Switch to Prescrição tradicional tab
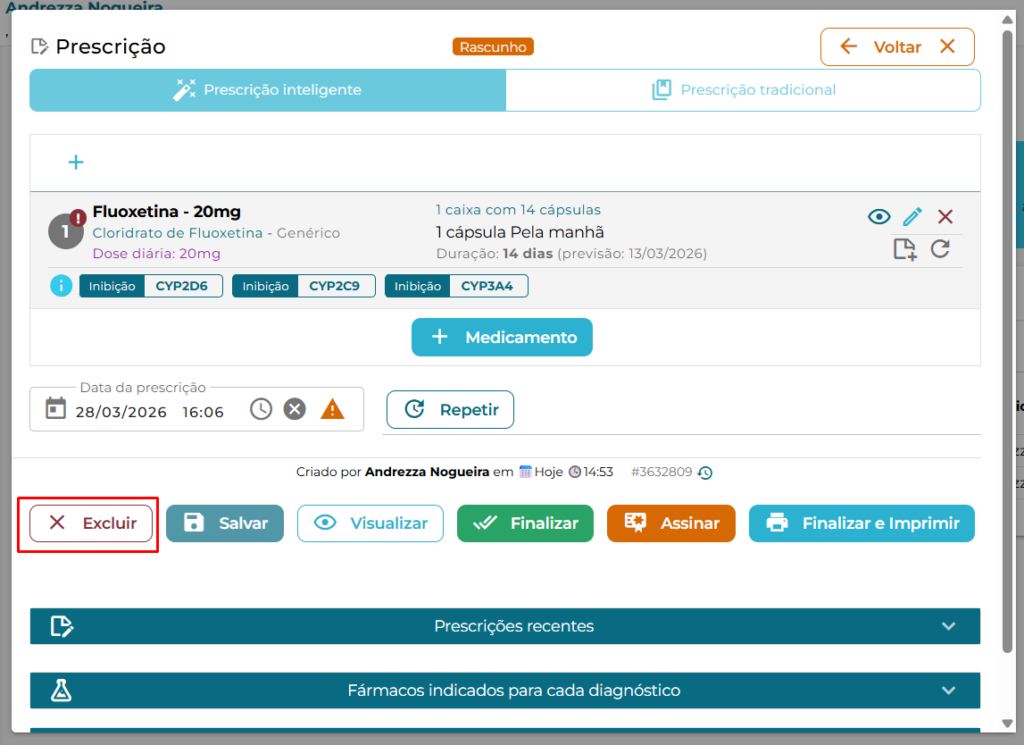 pos(743,90)
